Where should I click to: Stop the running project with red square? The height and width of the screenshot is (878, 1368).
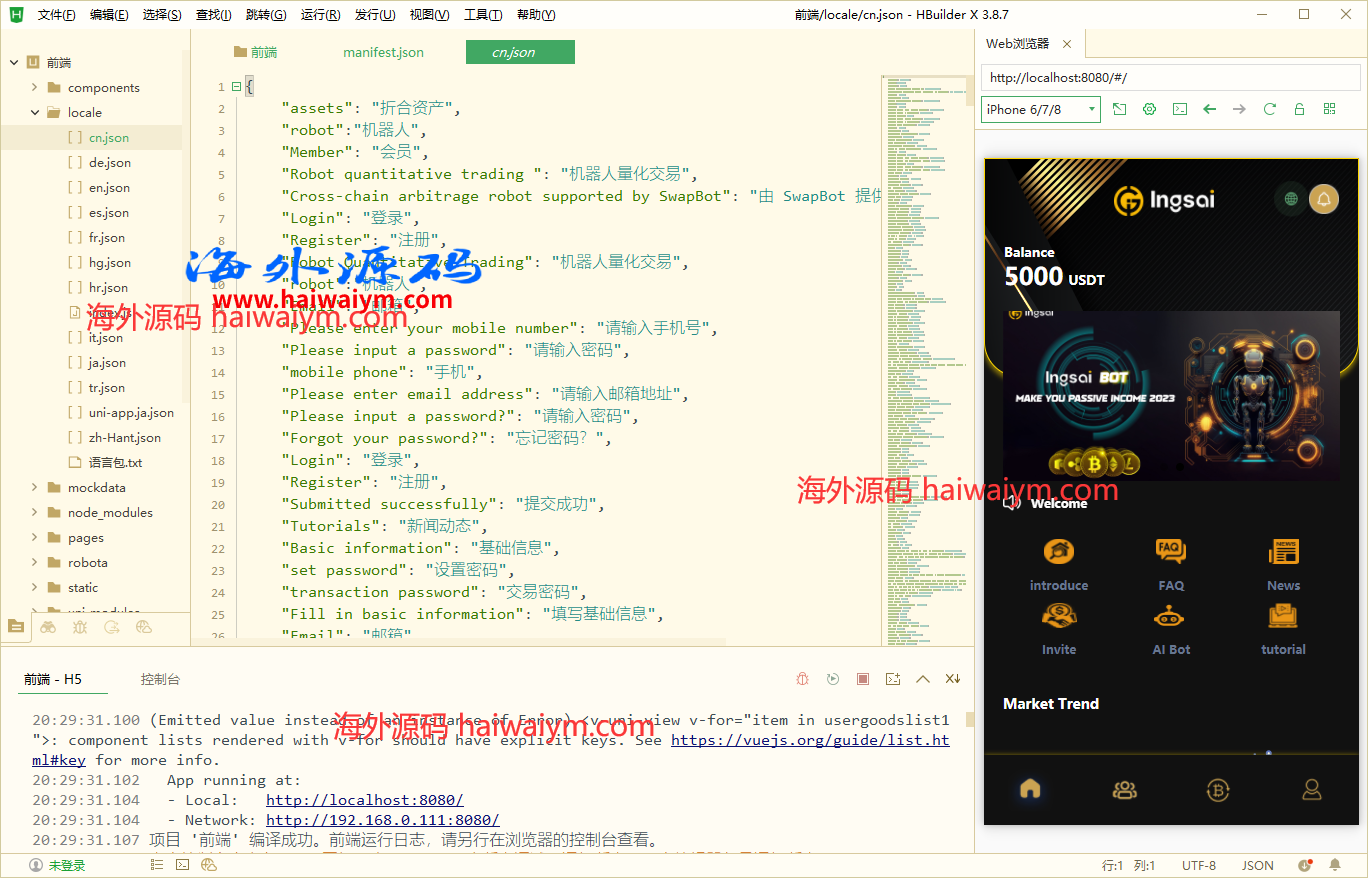click(863, 679)
